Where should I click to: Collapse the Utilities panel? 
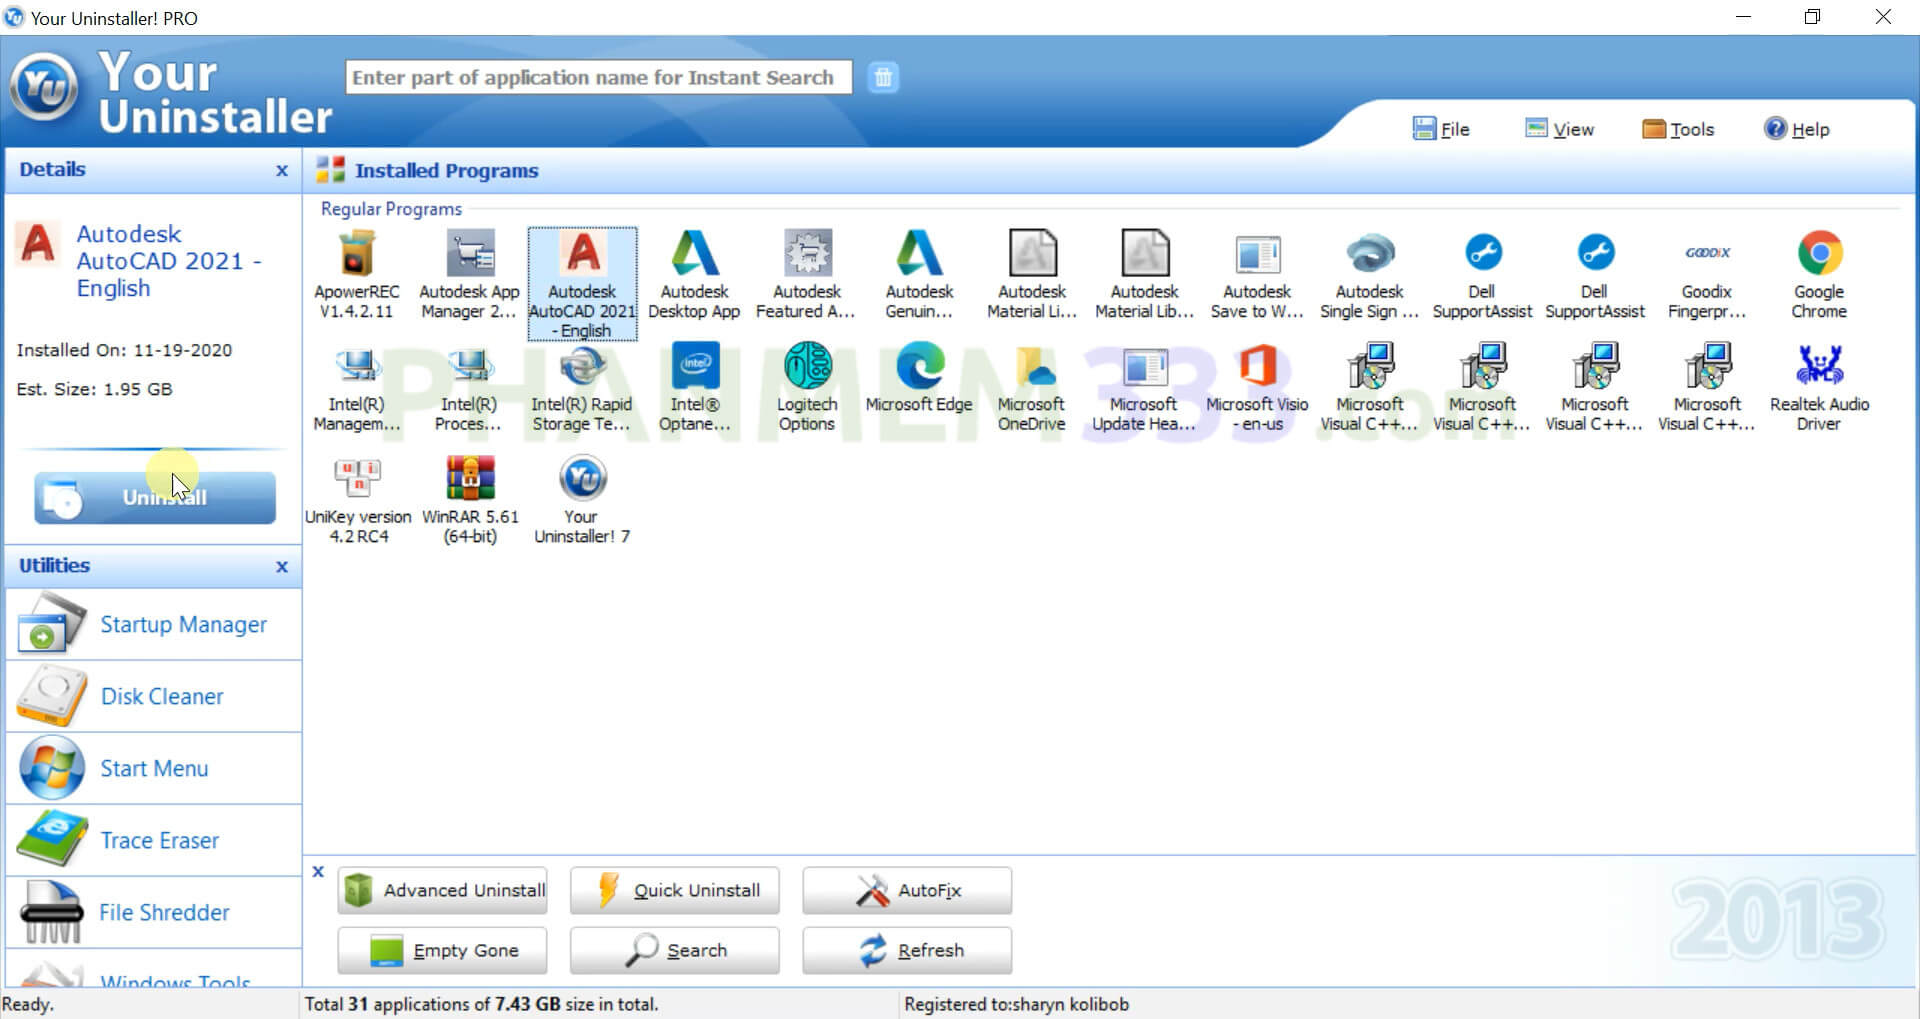click(x=282, y=567)
